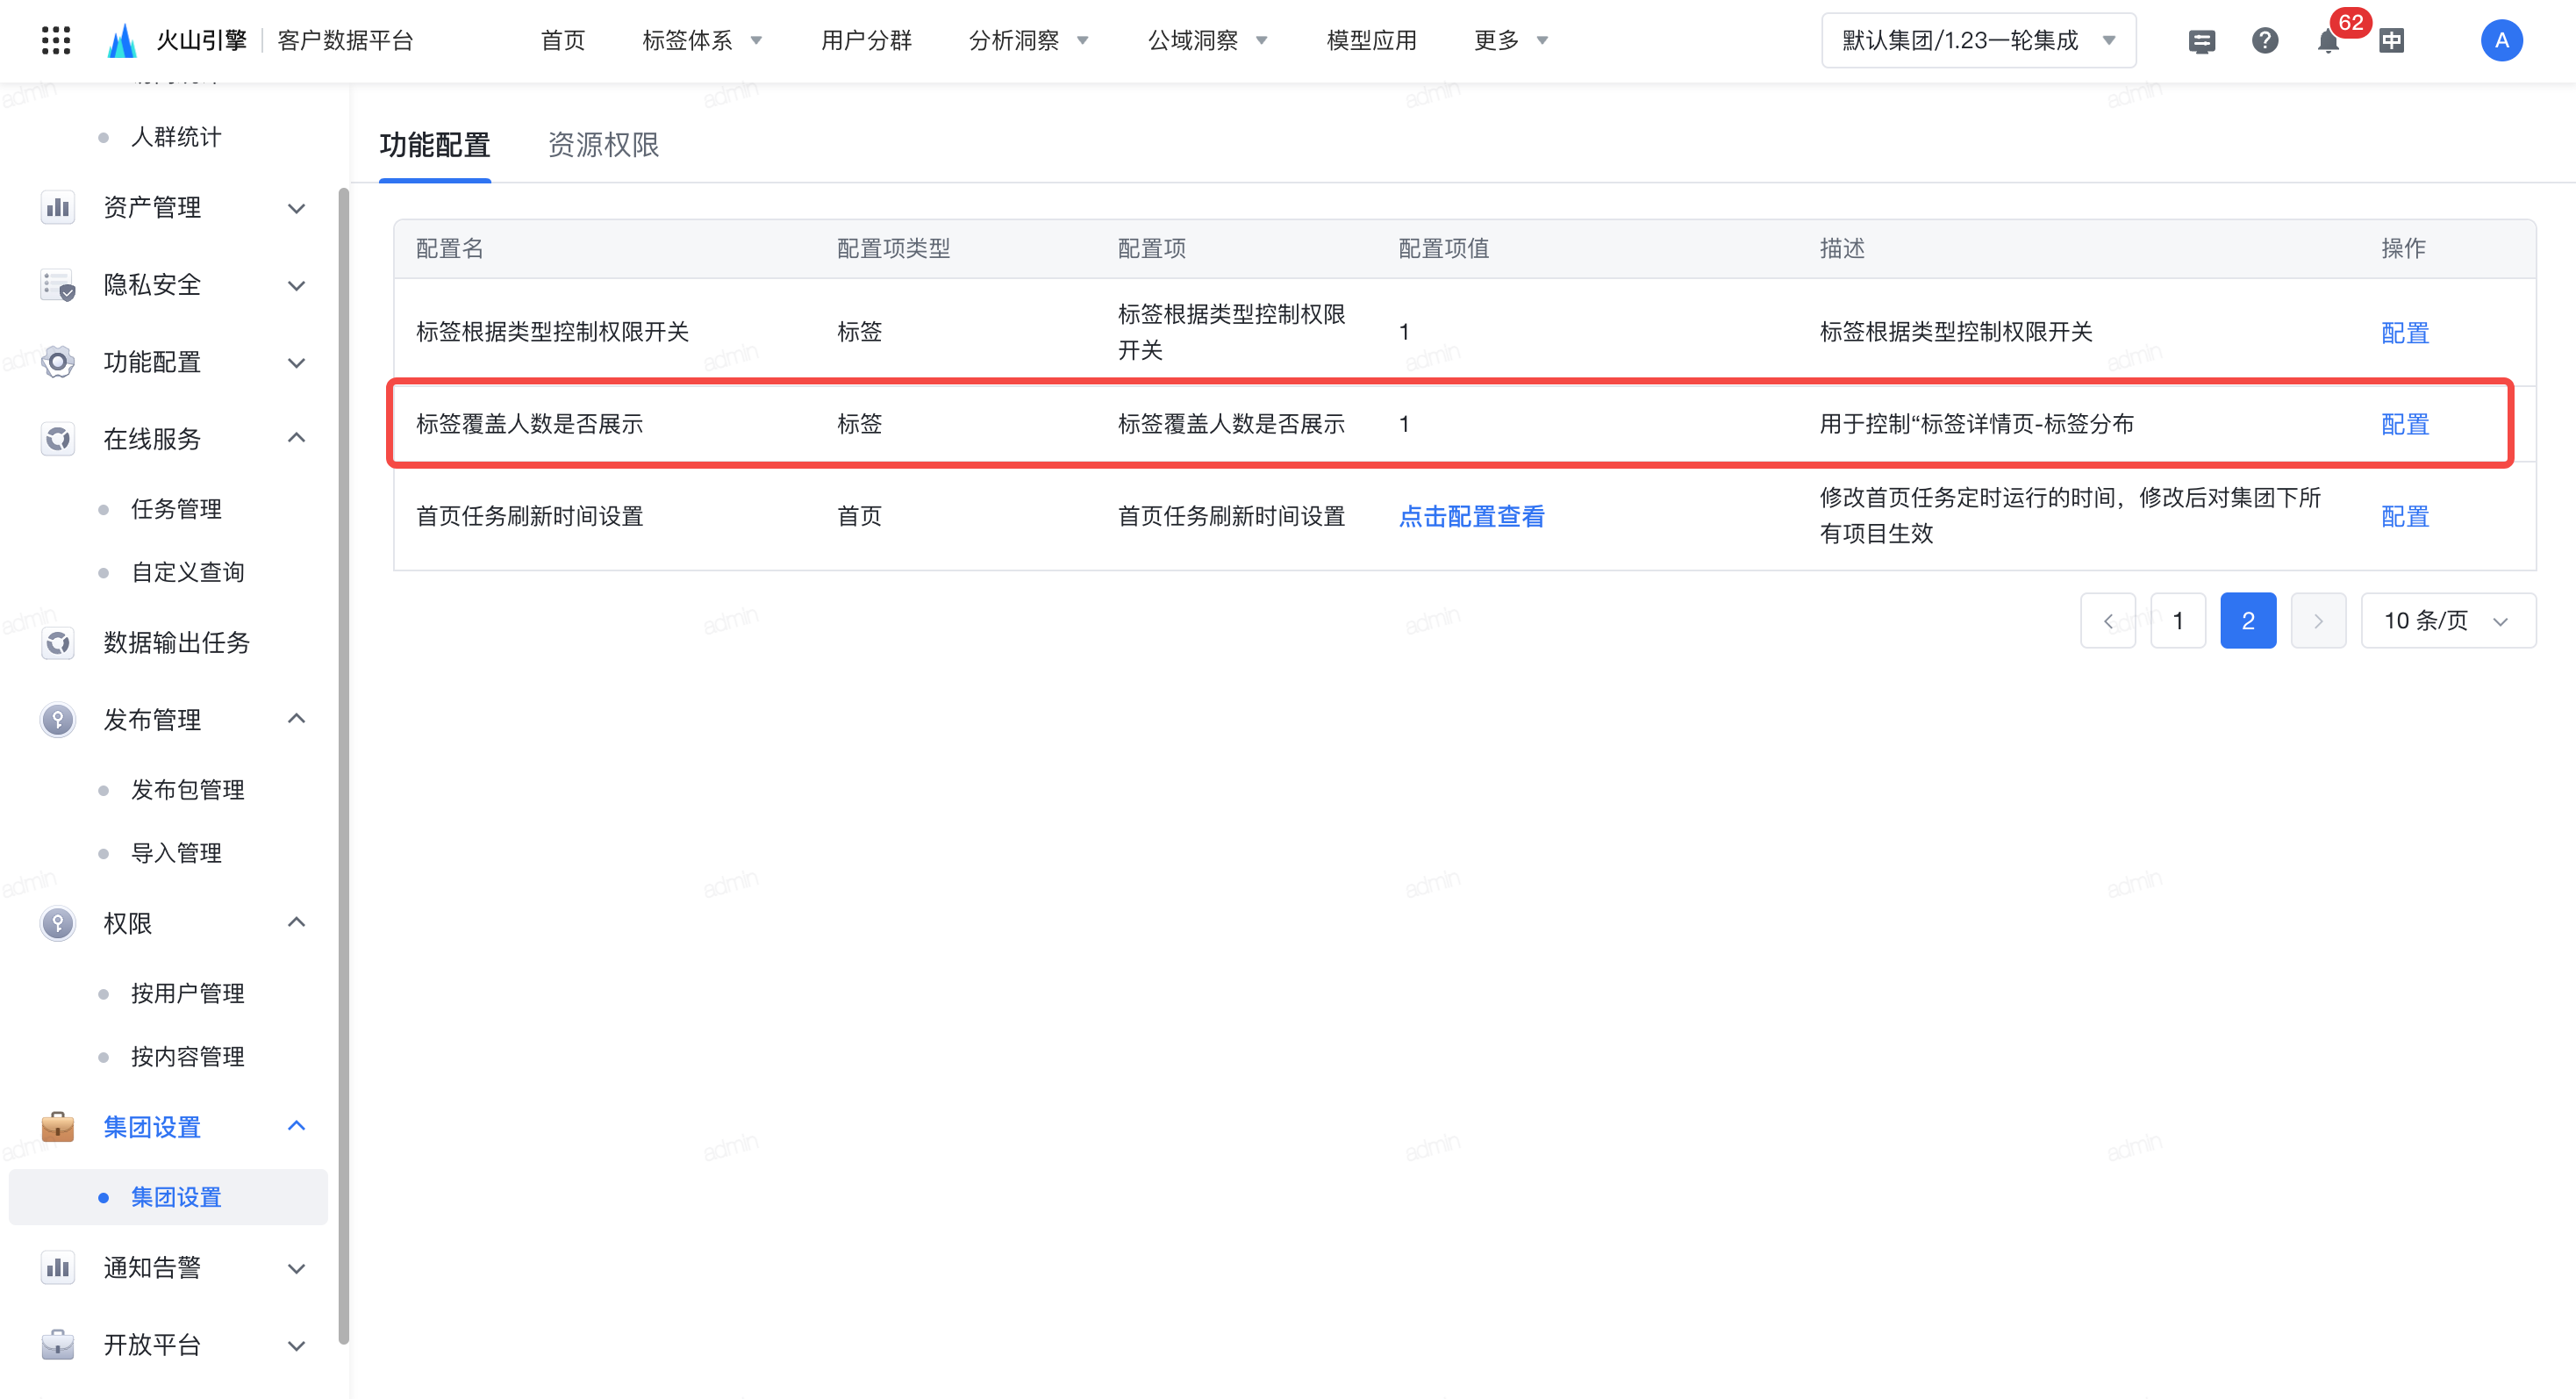Click the Volcano Engine logo
Screen dimensions: 2576x1399
click(x=122, y=40)
